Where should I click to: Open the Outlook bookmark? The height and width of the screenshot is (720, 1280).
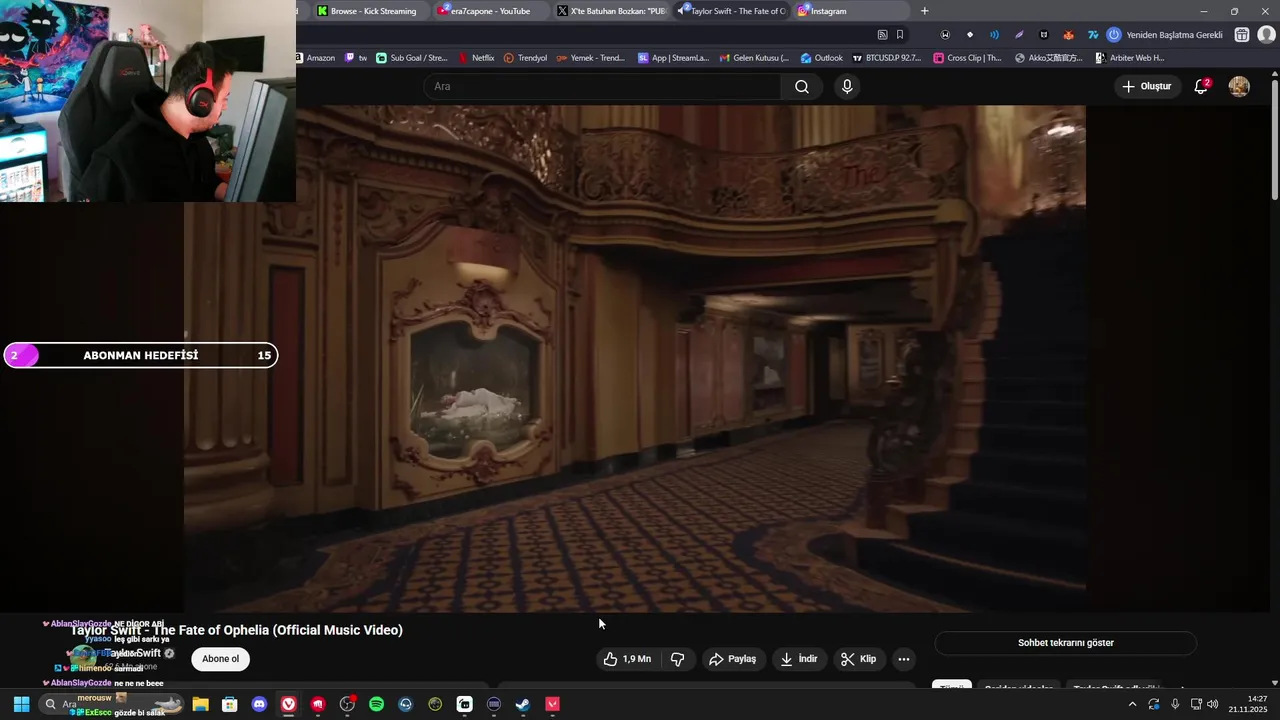pyautogui.click(x=822, y=58)
